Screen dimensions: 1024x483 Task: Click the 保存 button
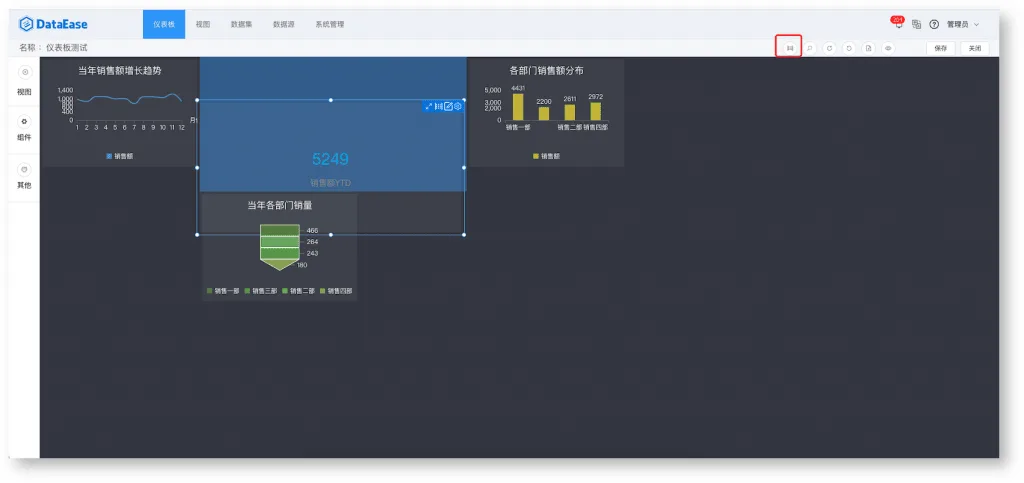pos(941,48)
